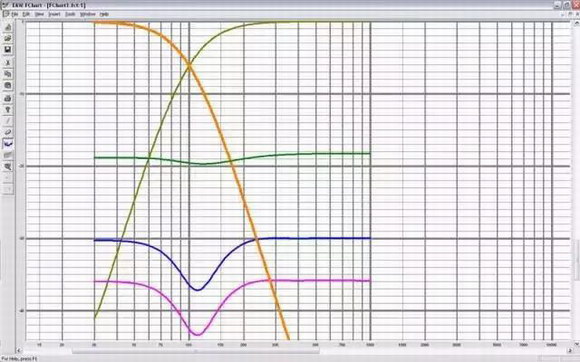Click the horizontal scrollbar left arrow

pyautogui.click(x=19, y=351)
